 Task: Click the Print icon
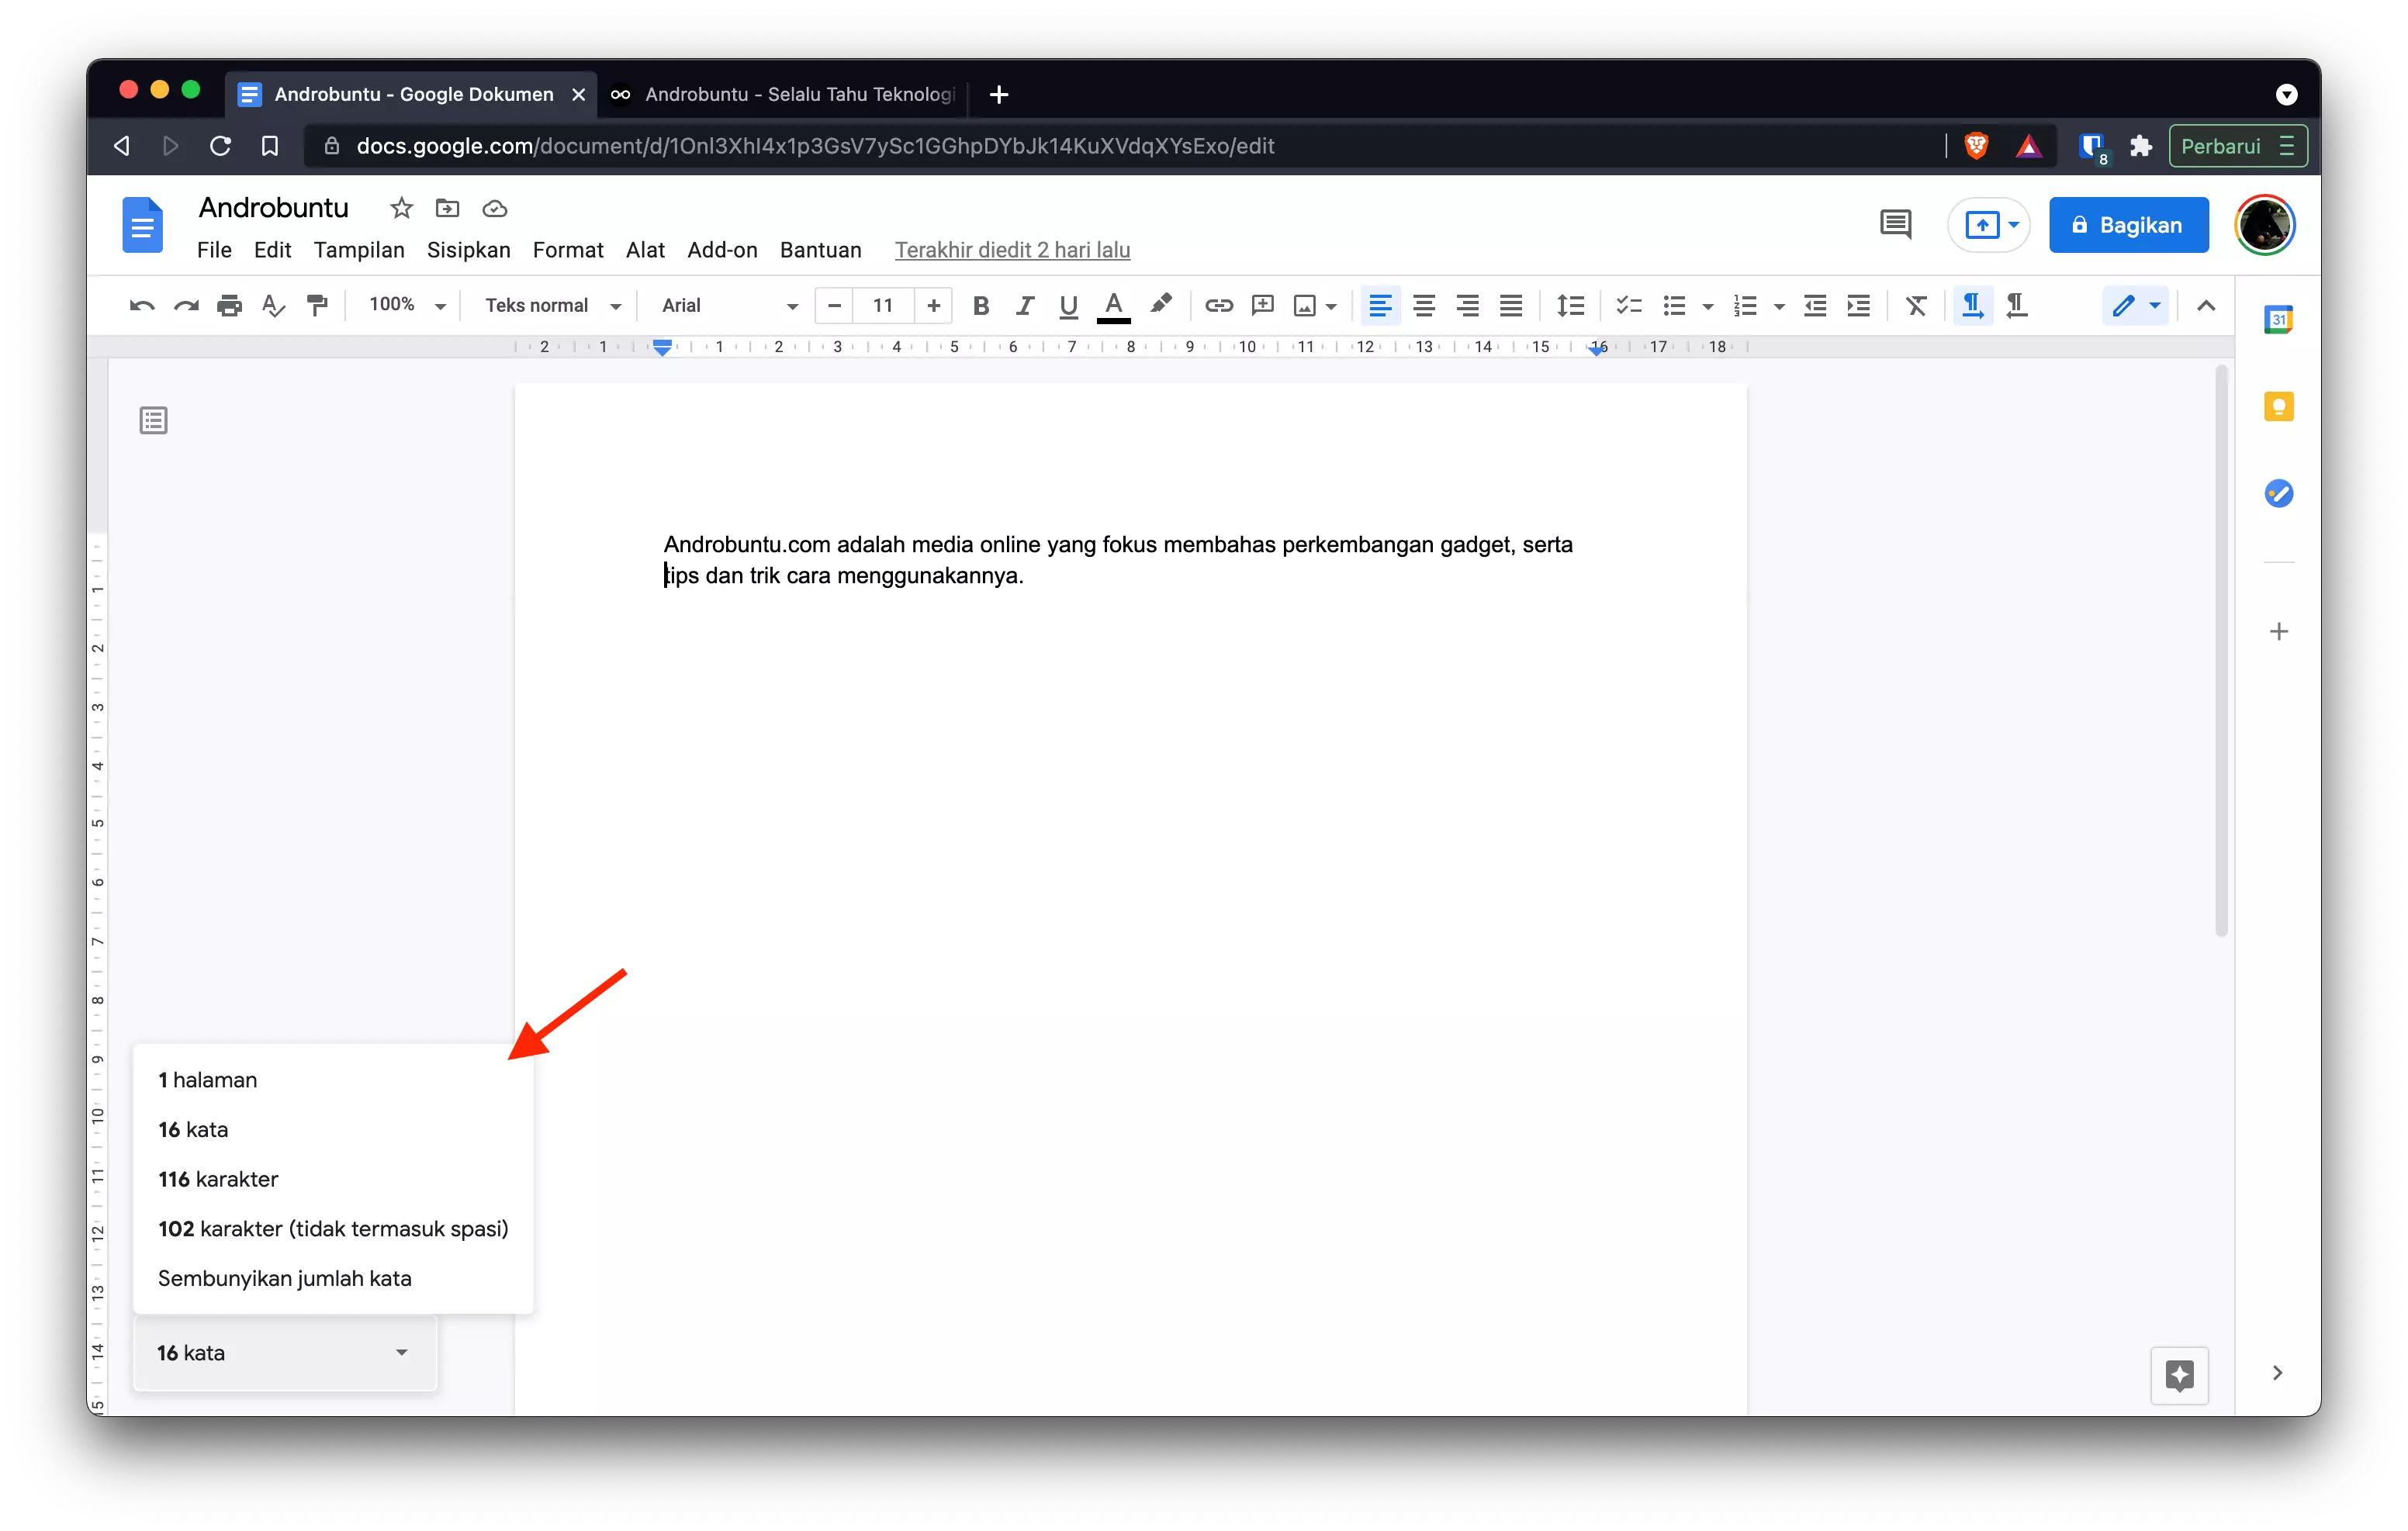point(229,305)
